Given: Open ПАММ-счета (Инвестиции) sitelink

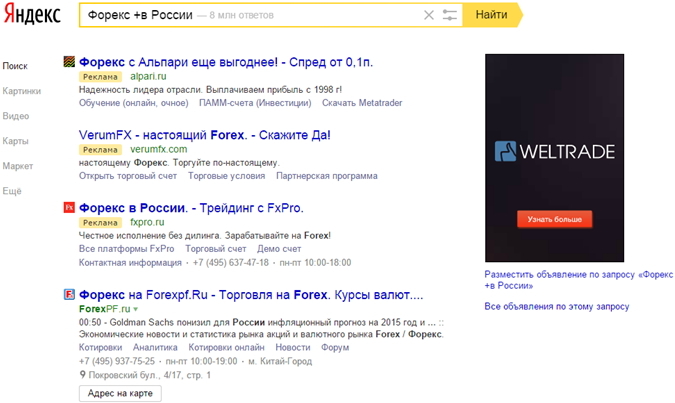Looking at the screenshot, I should 255,103.
